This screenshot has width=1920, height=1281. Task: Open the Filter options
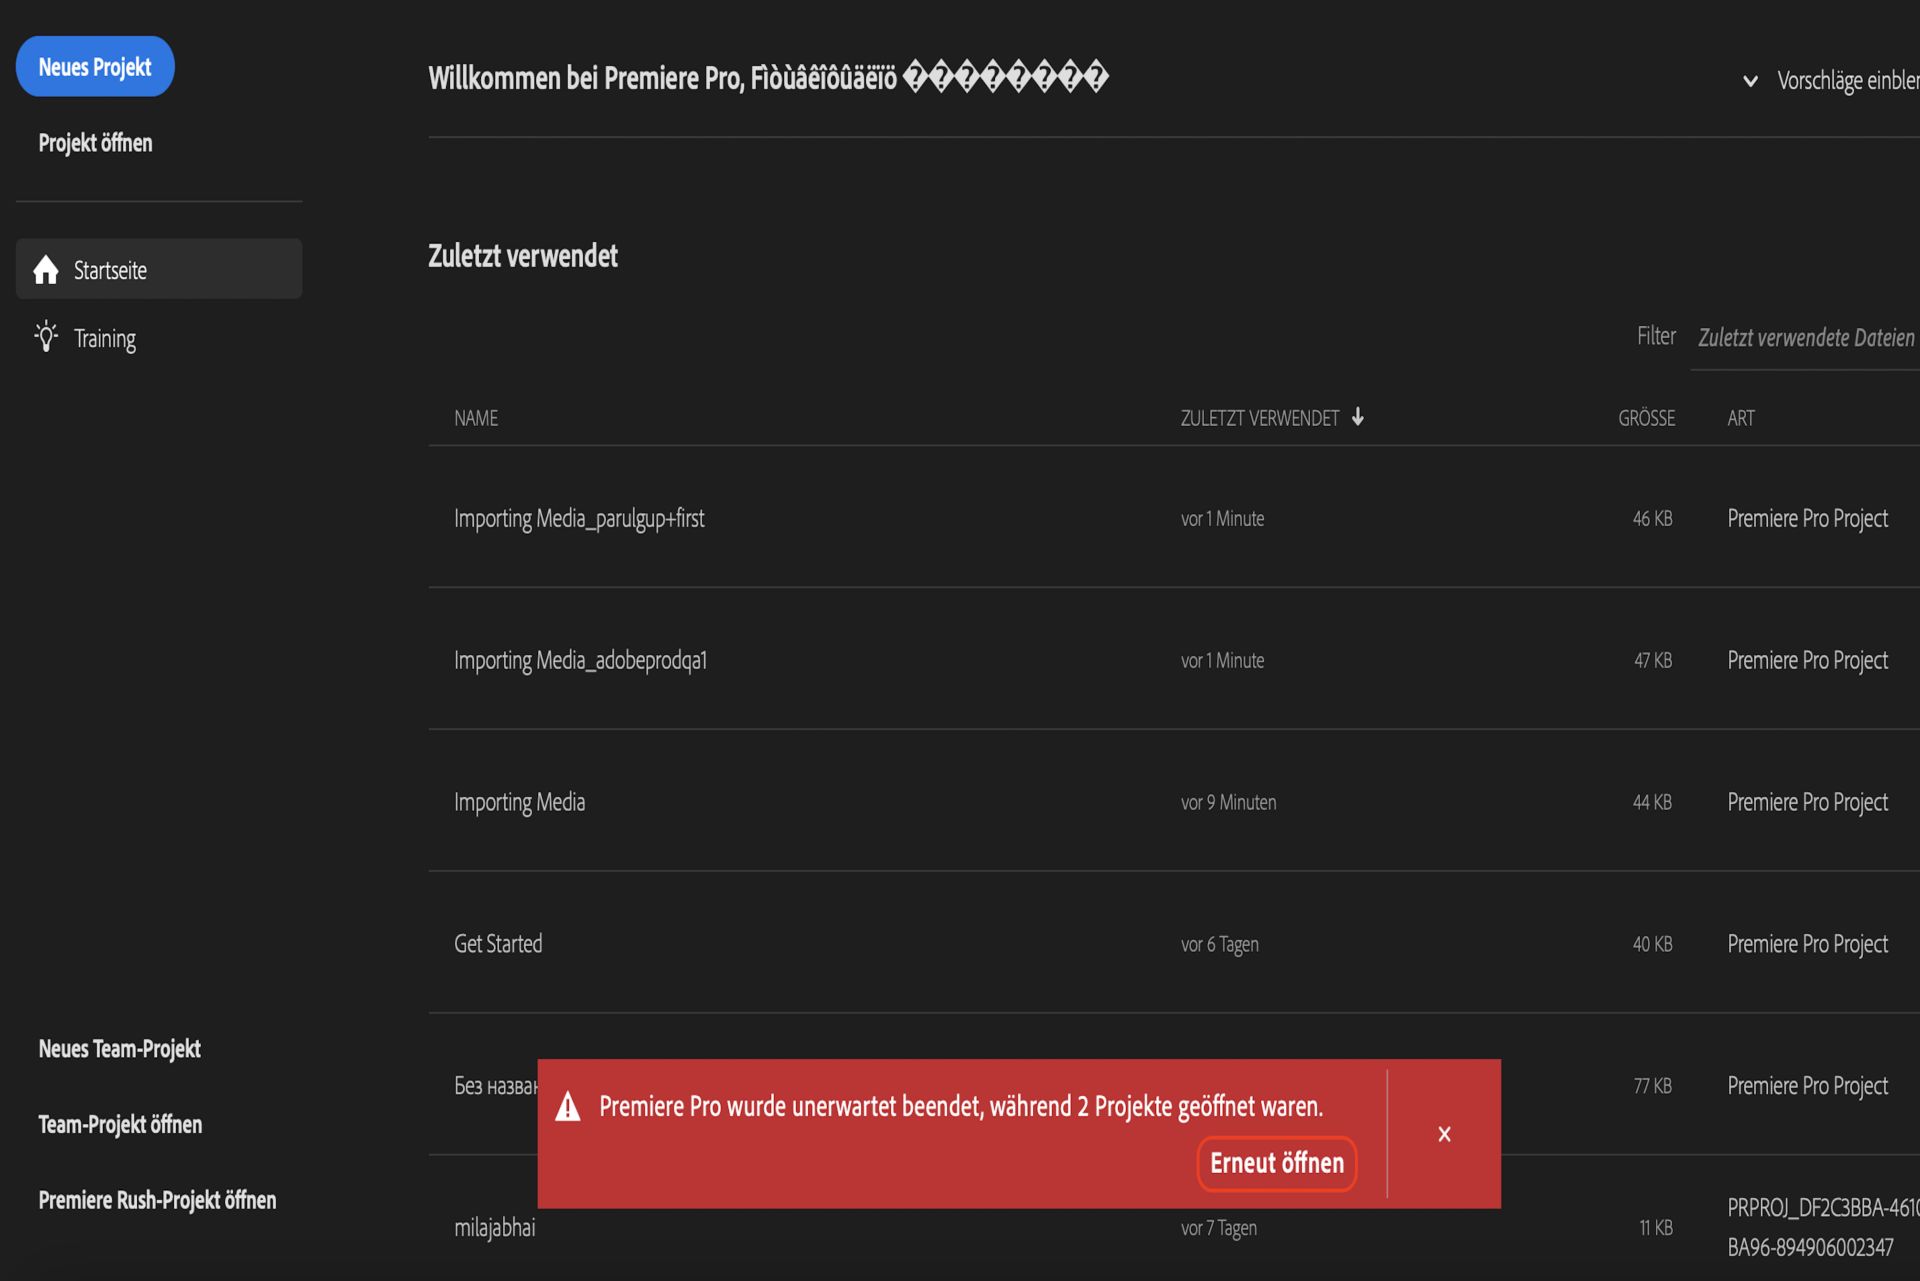pos(1656,336)
